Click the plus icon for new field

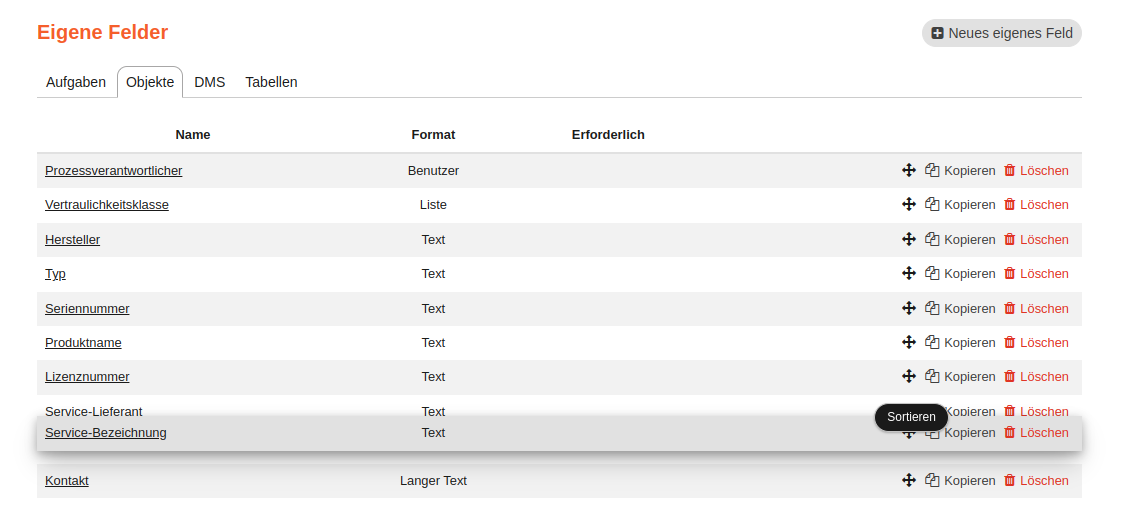[938, 33]
